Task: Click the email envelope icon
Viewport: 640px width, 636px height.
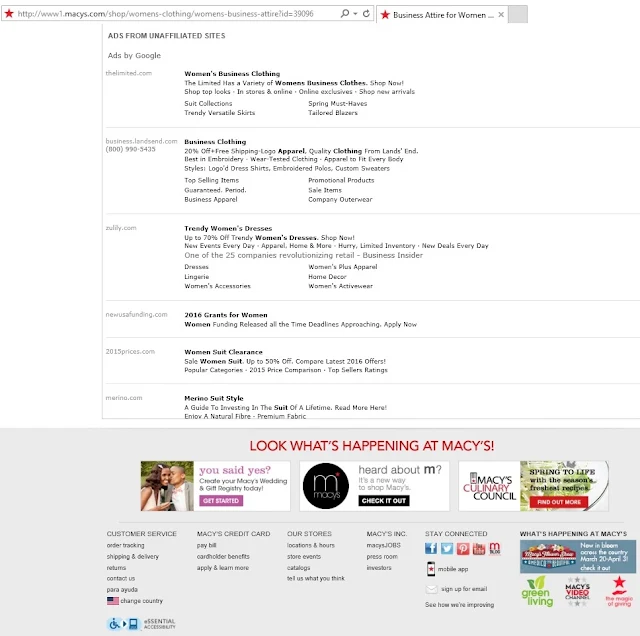Action: [x=431, y=589]
